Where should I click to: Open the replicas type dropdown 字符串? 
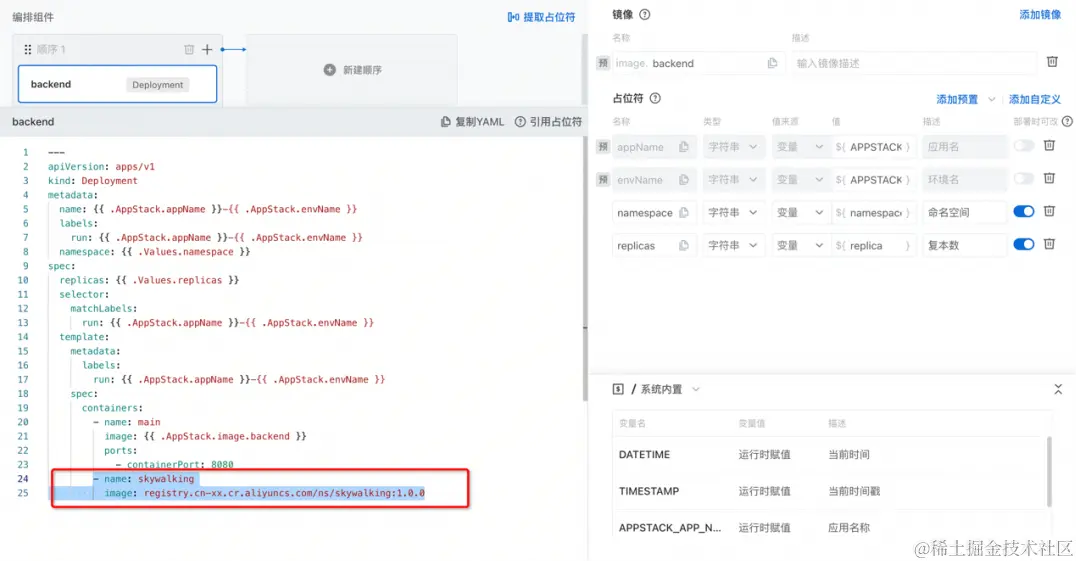733,245
